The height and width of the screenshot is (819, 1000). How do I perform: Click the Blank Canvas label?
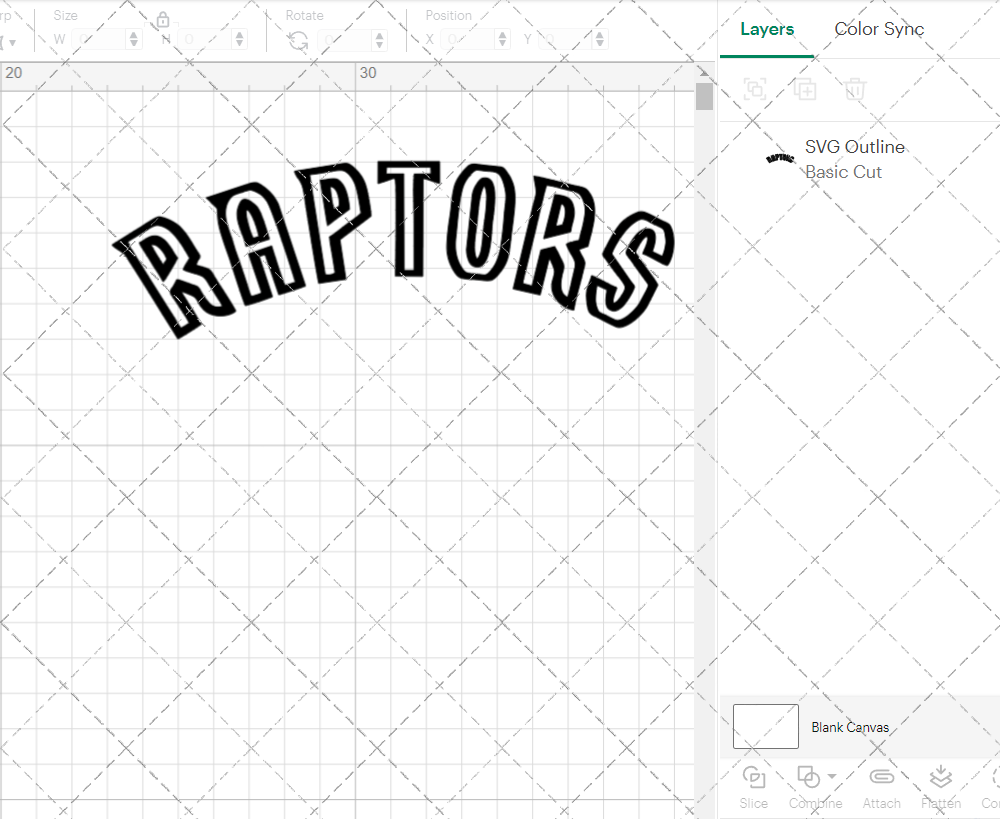click(x=850, y=727)
